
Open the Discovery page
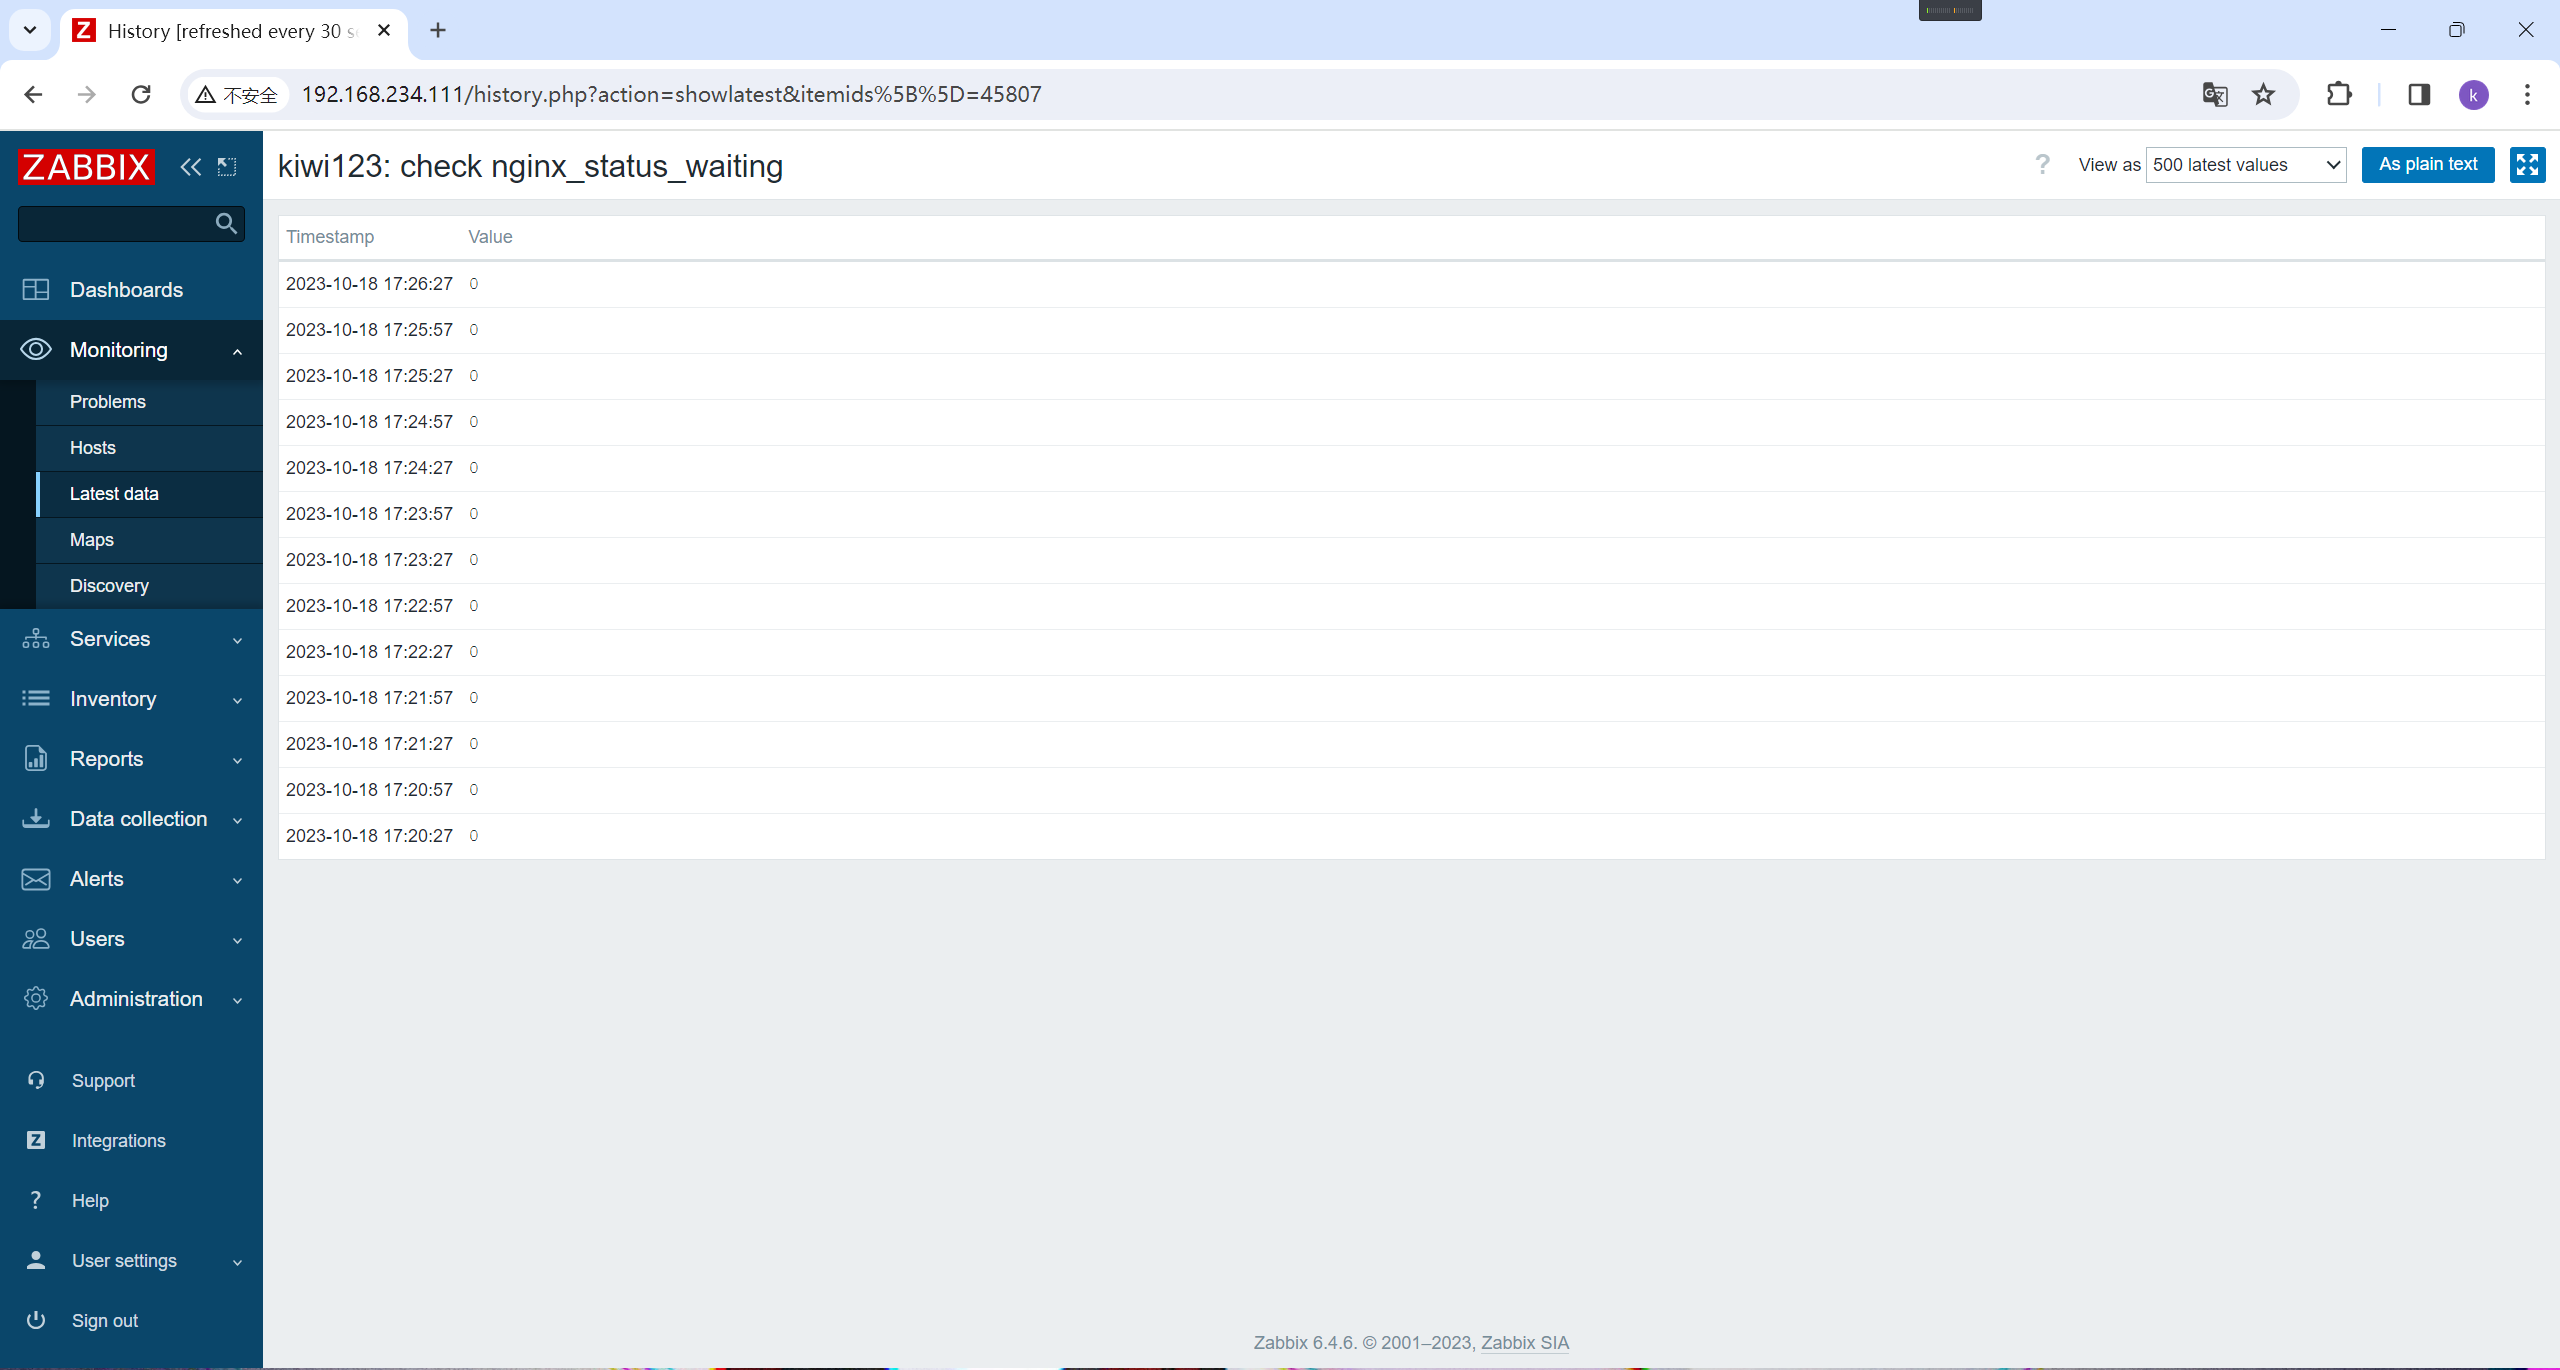tap(109, 586)
